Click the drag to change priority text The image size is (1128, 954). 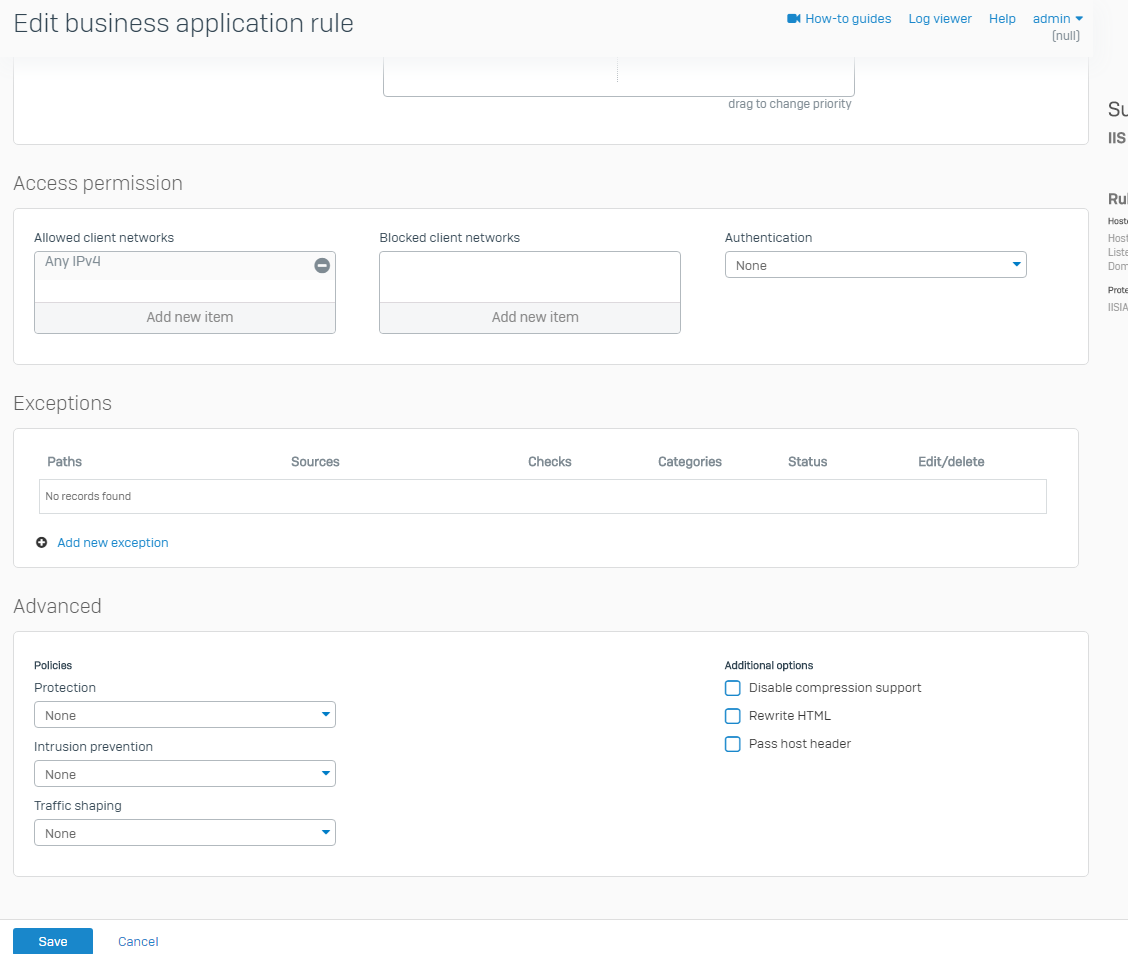(789, 104)
